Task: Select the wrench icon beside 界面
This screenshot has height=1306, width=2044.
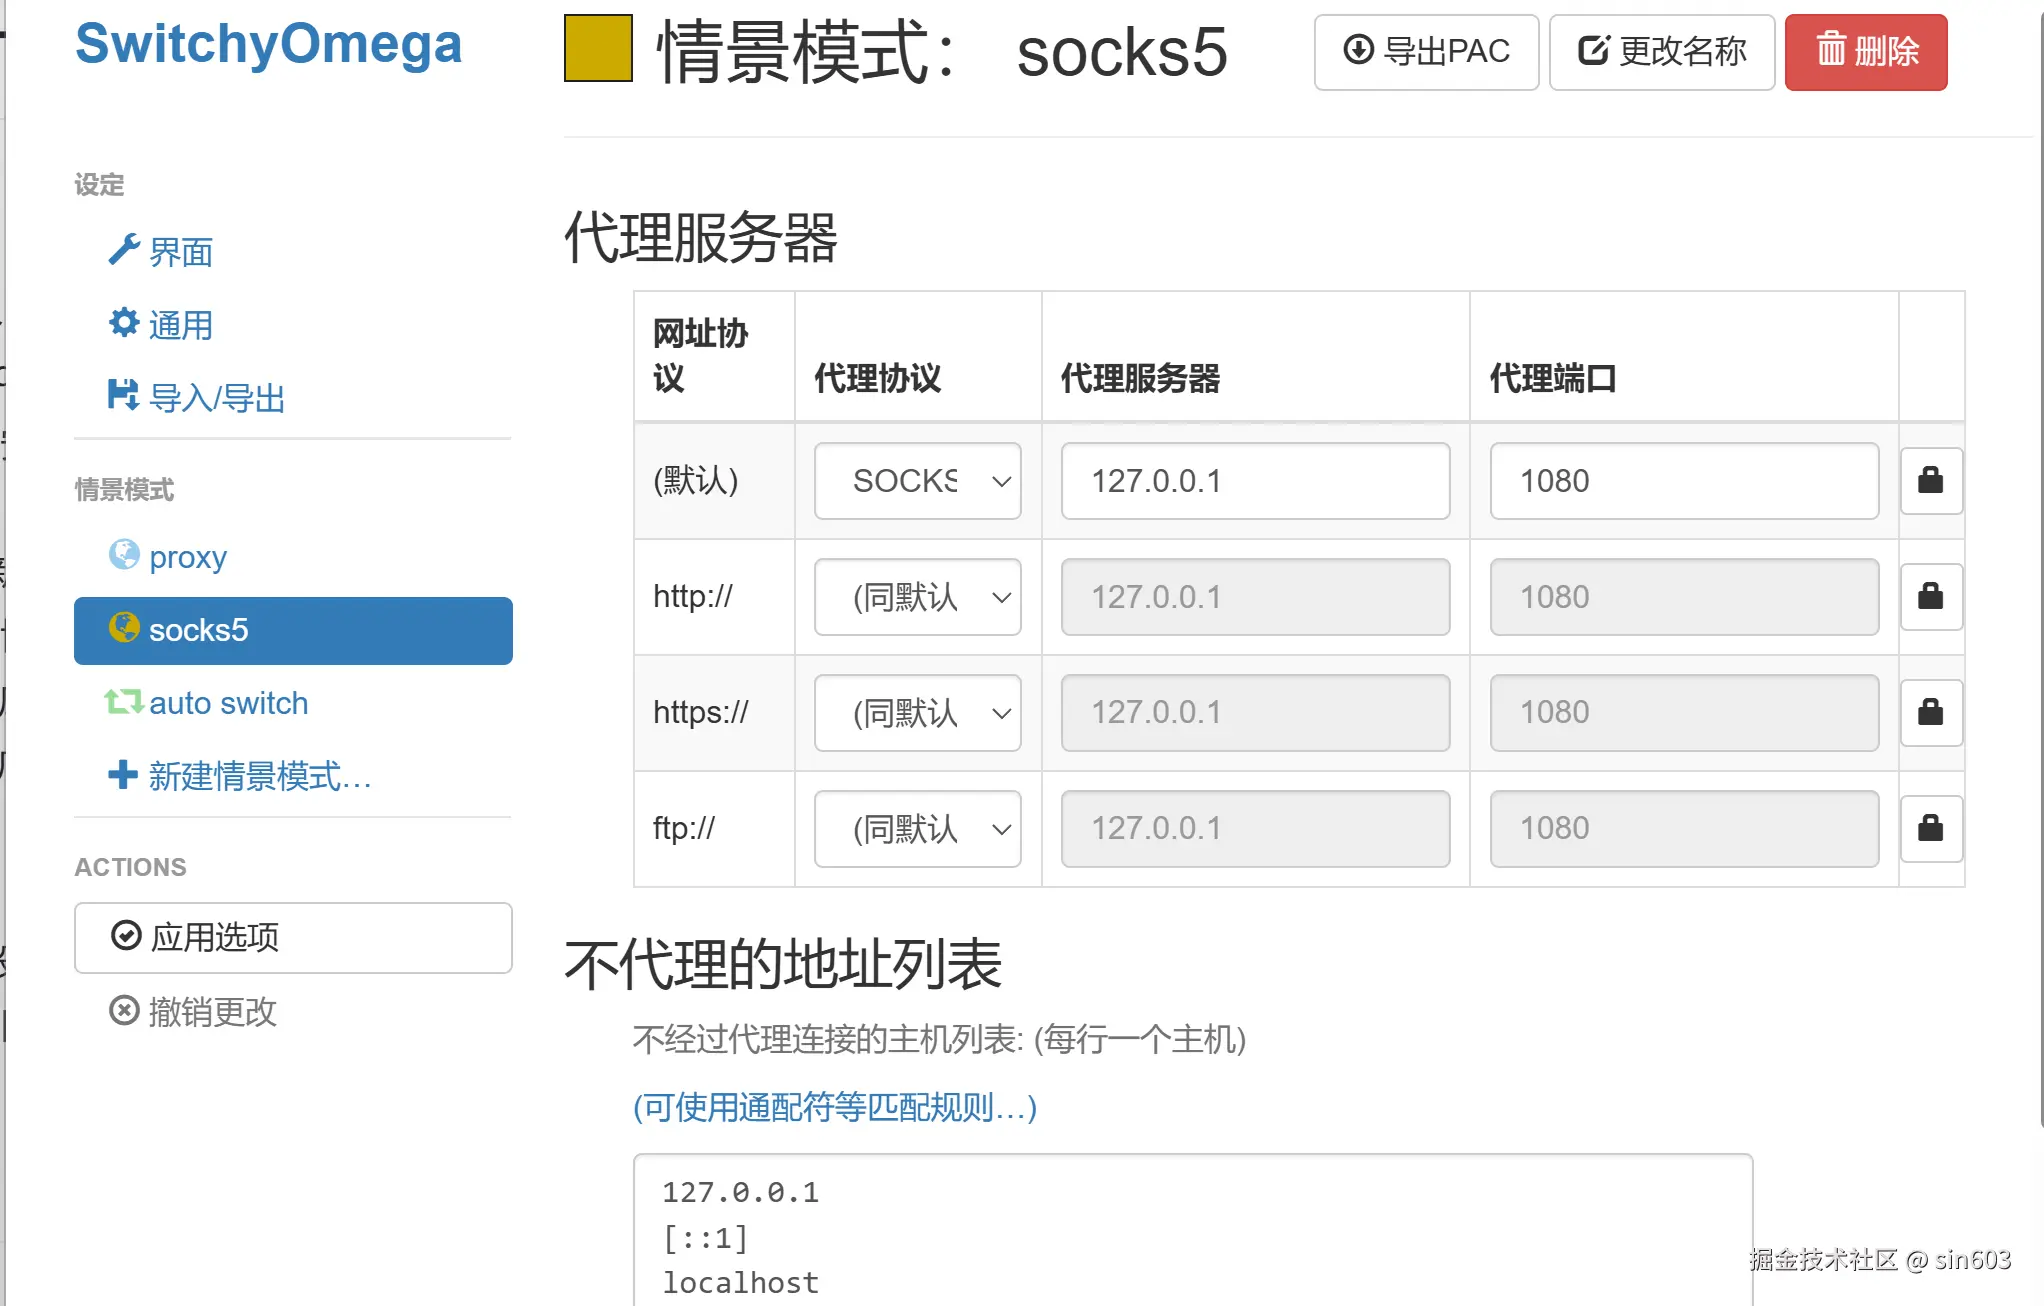Action: coord(125,249)
